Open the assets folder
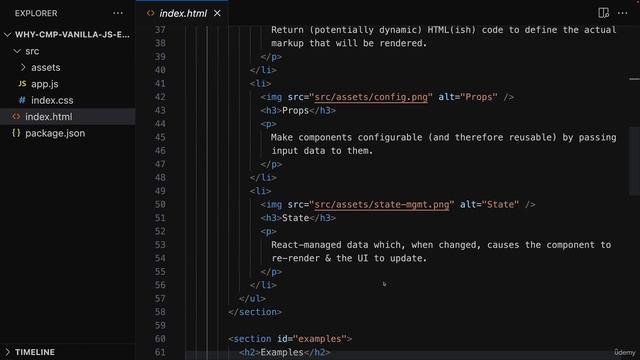640x360 pixels. click(x=46, y=67)
